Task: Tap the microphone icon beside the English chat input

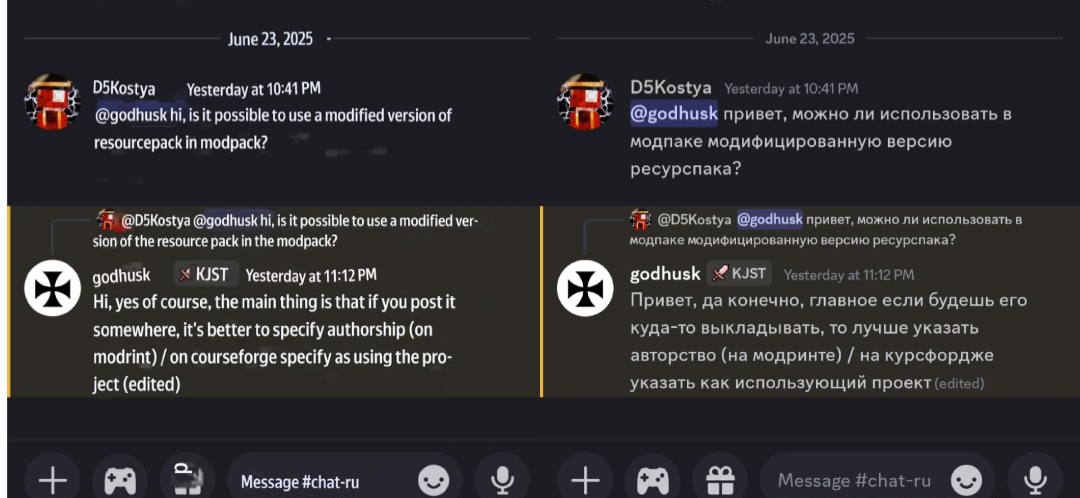Action: [x=502, y=480]
